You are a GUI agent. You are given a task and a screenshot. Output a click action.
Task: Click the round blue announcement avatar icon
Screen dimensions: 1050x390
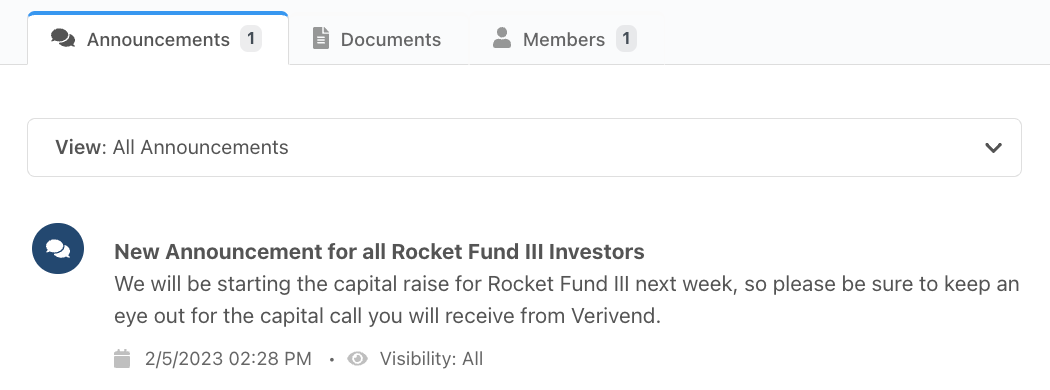[x=58, y=249]
